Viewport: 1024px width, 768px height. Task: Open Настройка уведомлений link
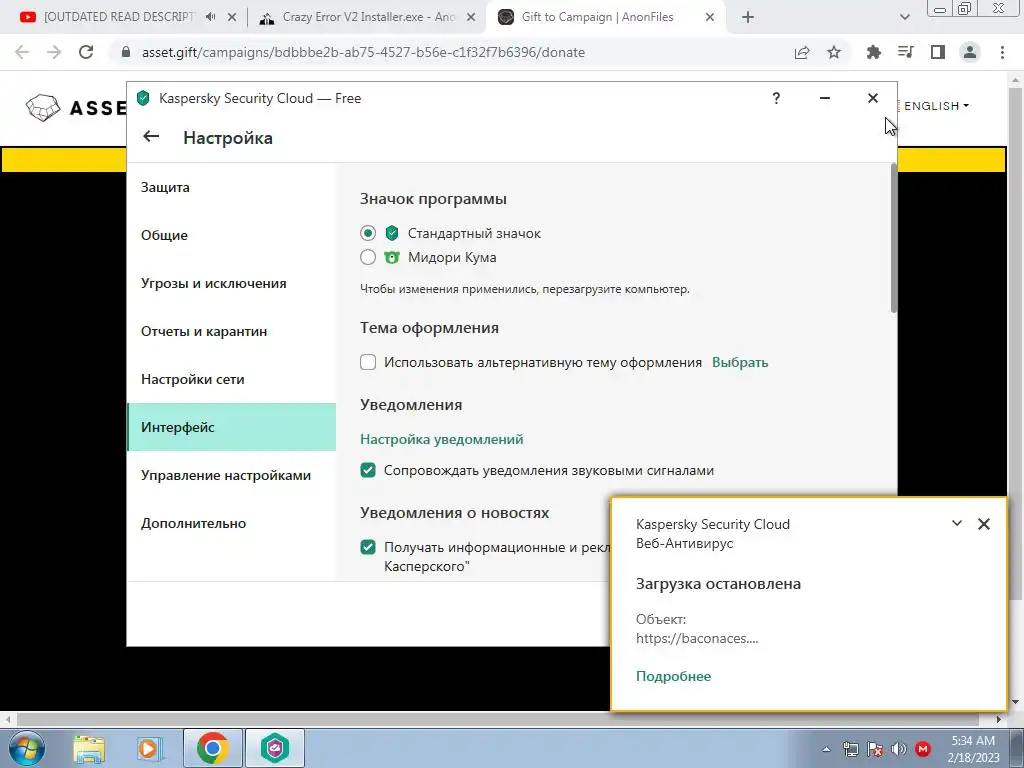click(x=441, y=440)
